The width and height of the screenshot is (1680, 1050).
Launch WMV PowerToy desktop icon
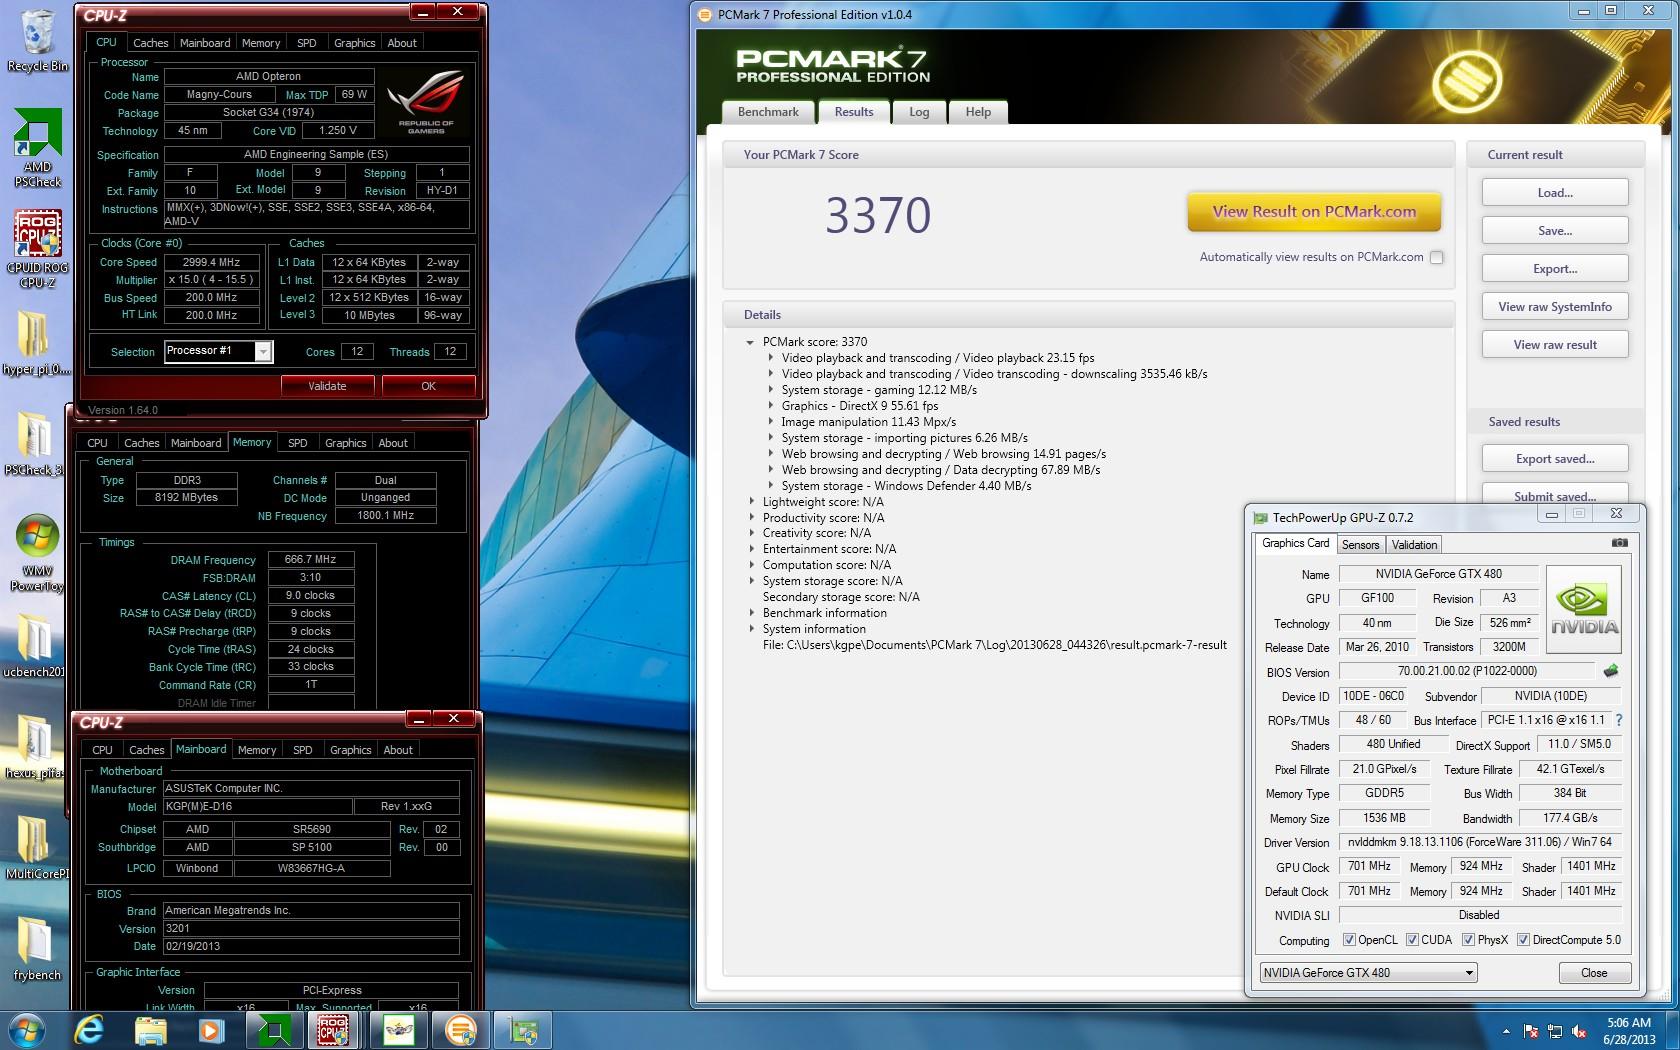(x=37, y=554)
